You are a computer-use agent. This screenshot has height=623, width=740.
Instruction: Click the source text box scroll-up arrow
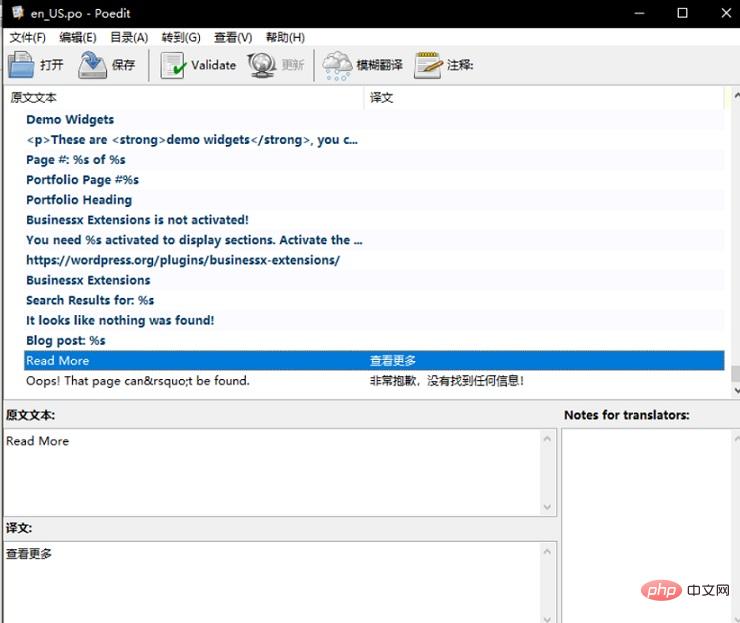click(x=547, y=439)
